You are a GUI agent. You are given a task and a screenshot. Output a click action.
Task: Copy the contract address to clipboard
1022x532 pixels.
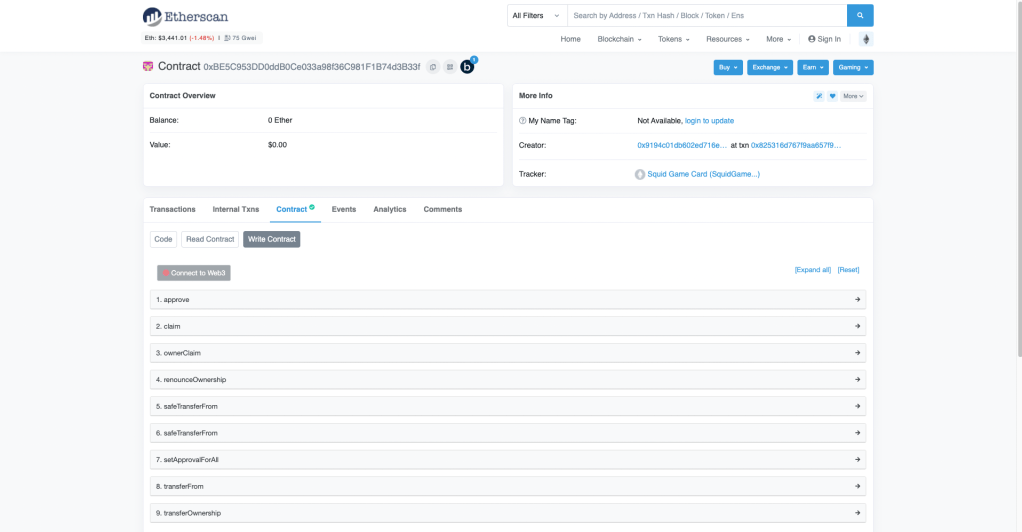click(x=432, y=67)
